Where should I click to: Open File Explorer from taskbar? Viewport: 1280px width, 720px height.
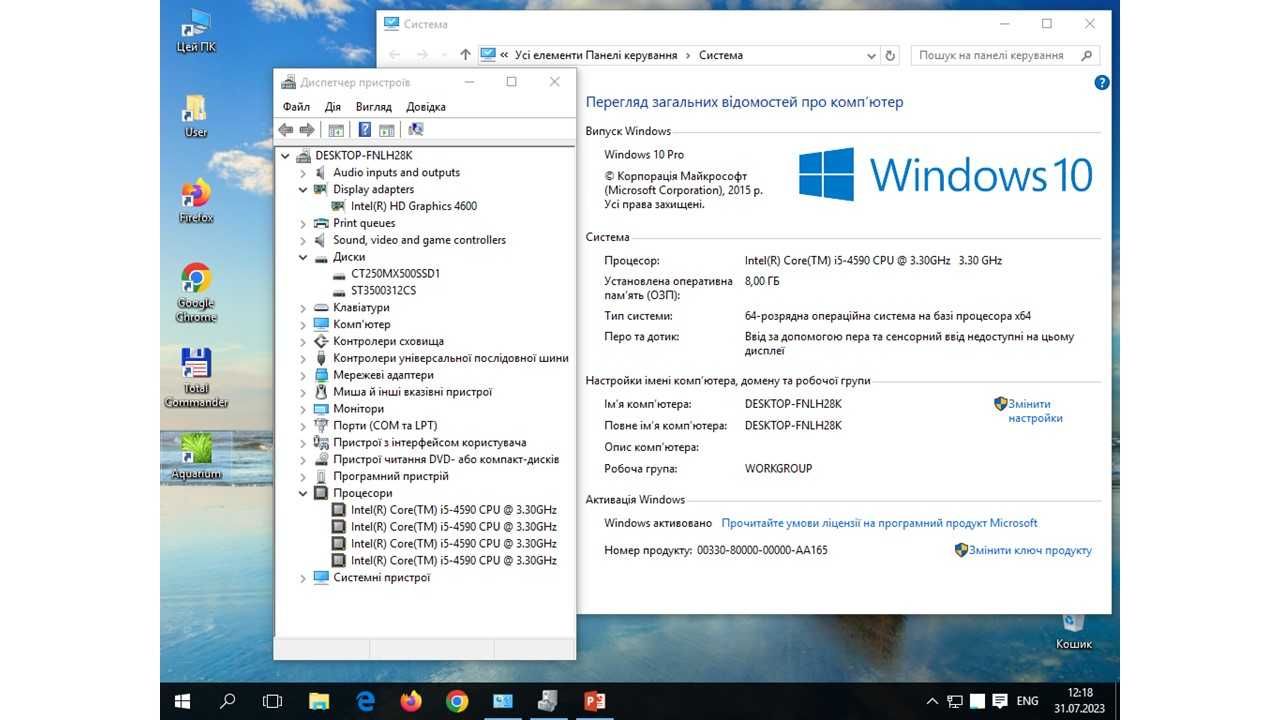tap(319, 701)
